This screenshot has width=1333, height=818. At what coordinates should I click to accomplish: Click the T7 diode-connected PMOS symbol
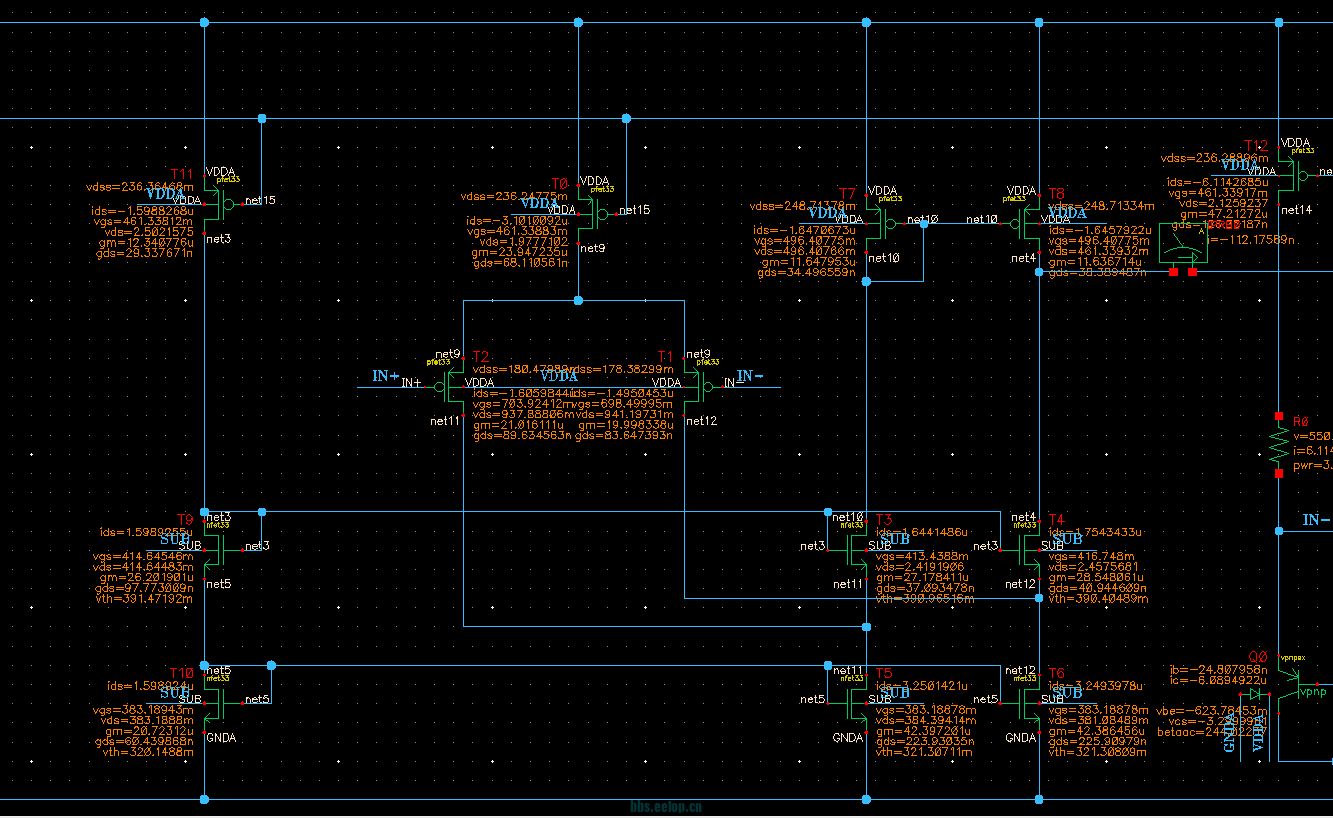[877, 224]
